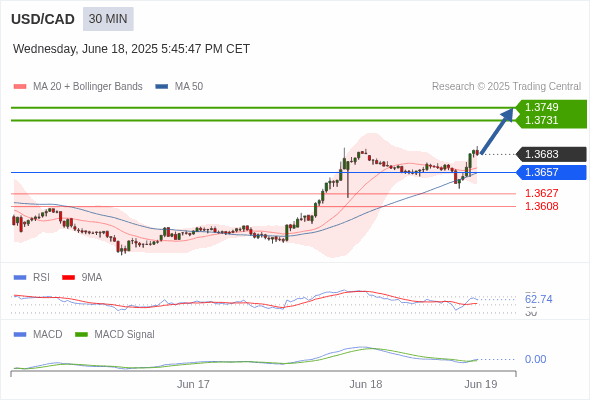Screen dimensions: 590x400
Task: Click the RSI value 62.74
Action: click(x=538, y=299)
